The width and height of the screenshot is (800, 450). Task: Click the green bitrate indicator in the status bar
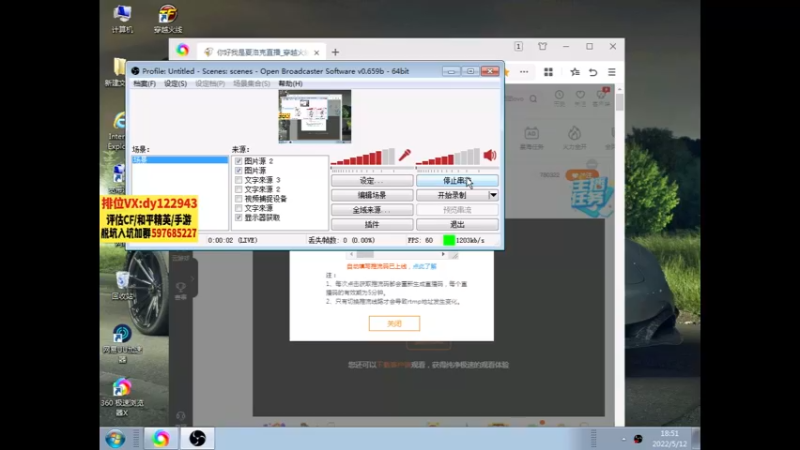(449, 240)
